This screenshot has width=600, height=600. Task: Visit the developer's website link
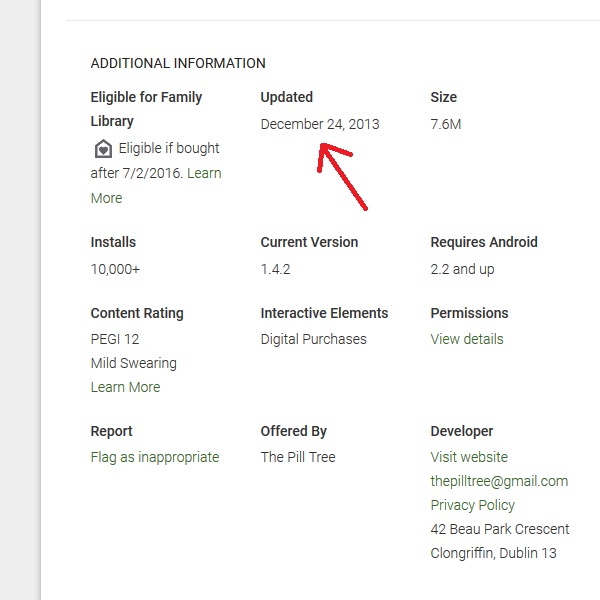469,457
